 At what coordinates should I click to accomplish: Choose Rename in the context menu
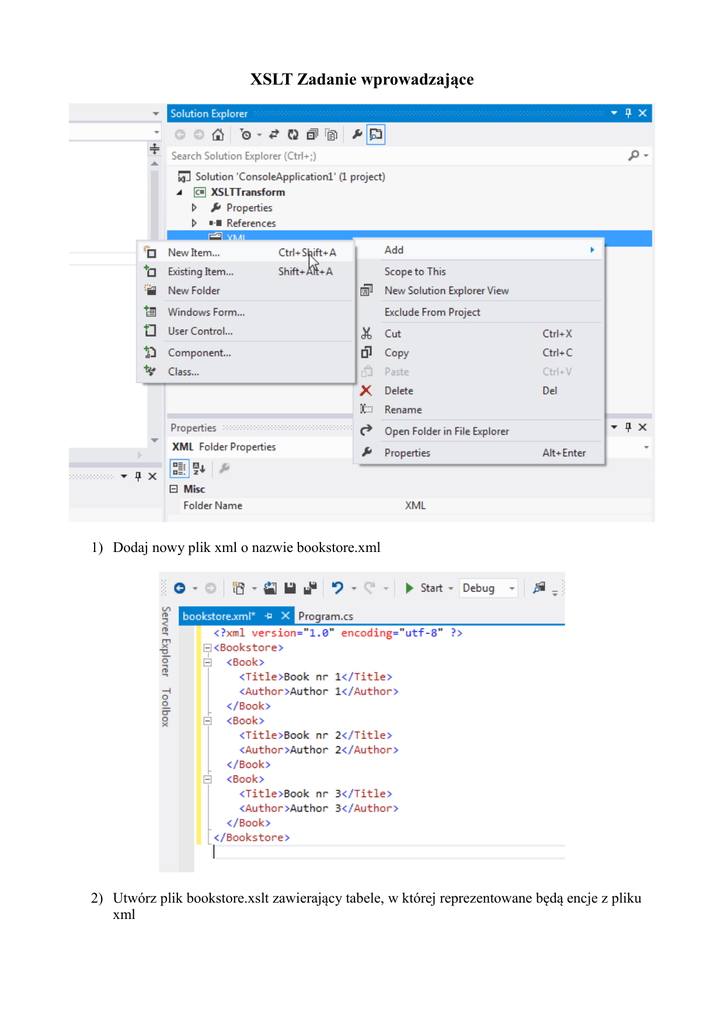click(403, 410)
